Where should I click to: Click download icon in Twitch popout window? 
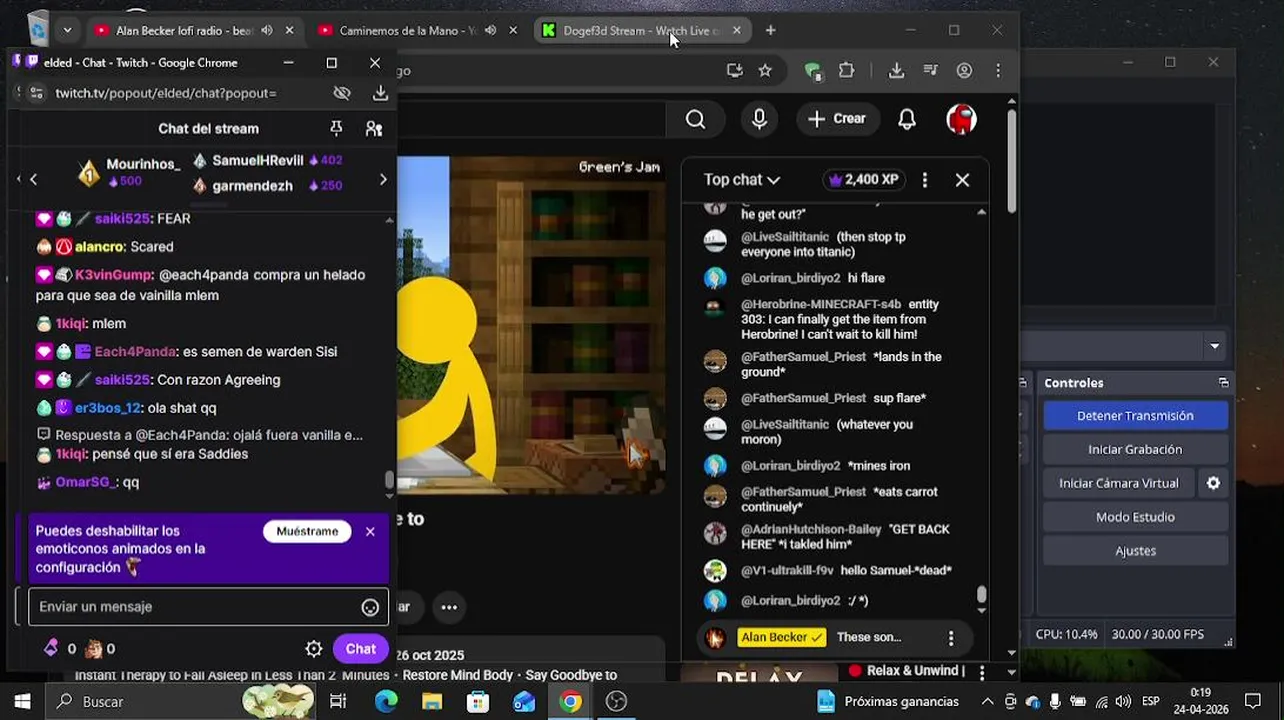pyautogui.click(x=380, y=93)
